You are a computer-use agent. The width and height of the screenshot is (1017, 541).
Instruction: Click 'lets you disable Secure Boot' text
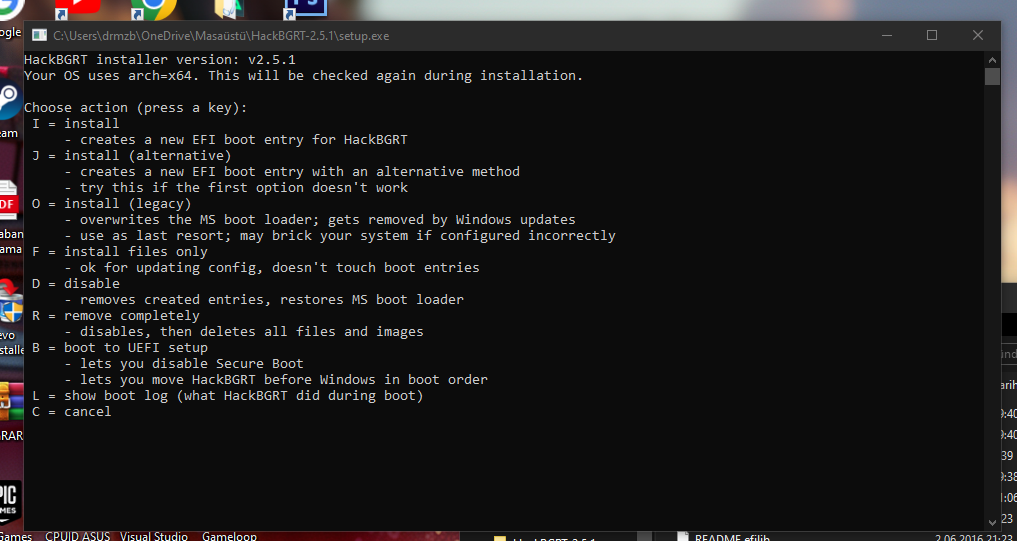click(x=184, y=363)
